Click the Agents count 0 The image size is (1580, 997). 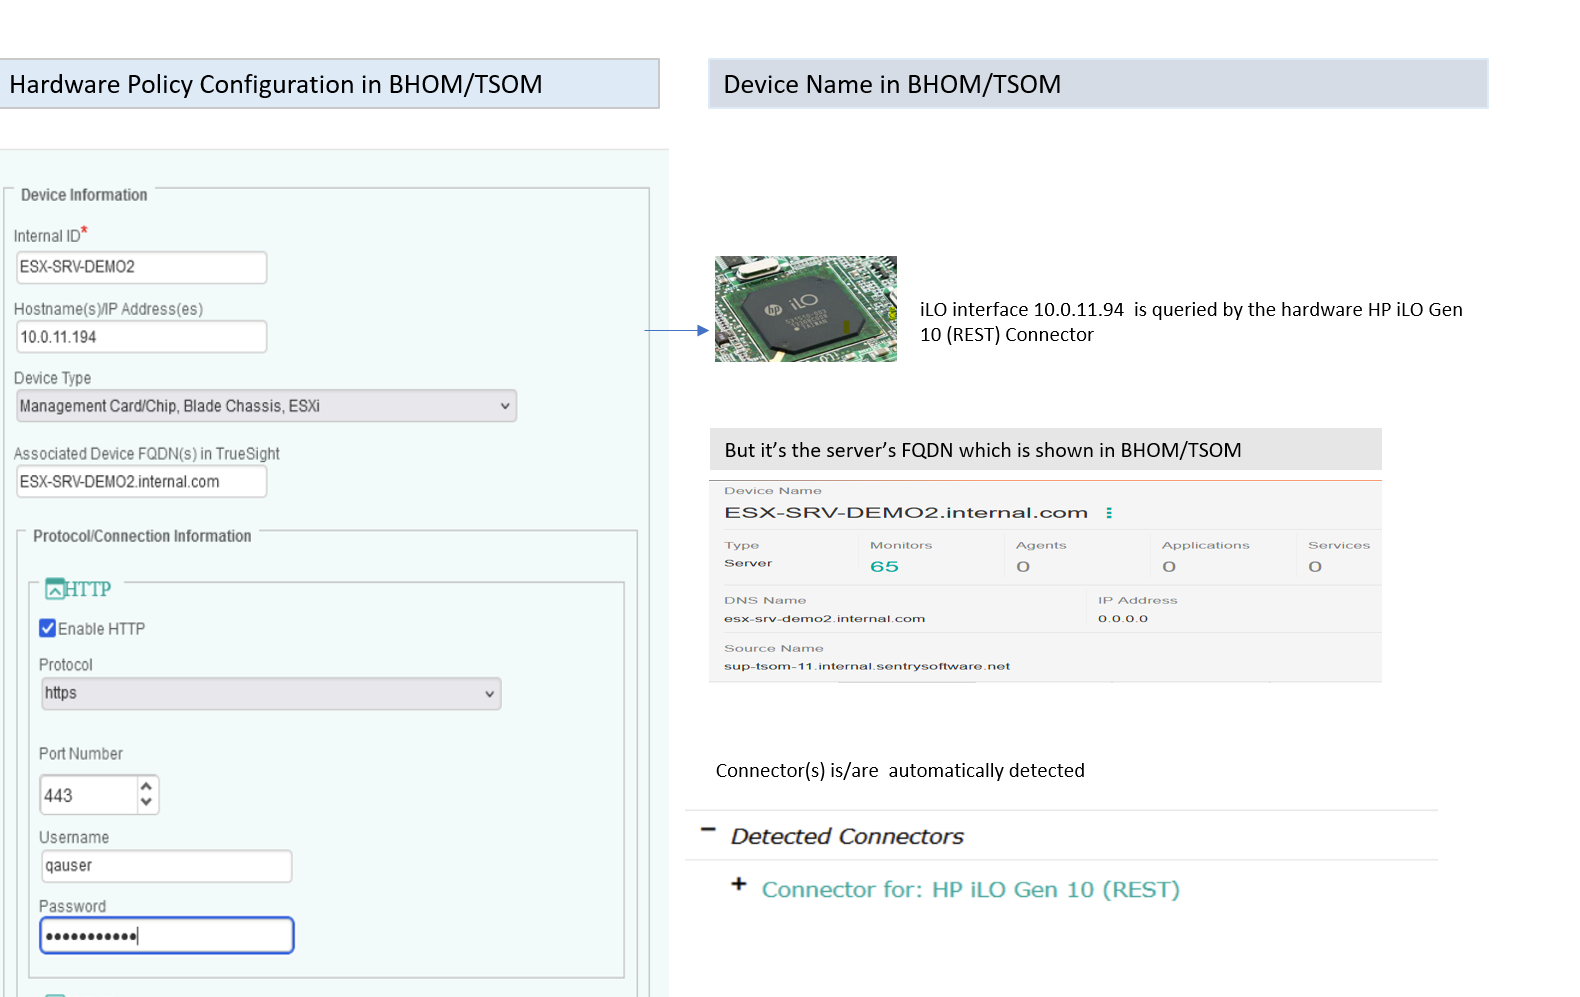1023,567
